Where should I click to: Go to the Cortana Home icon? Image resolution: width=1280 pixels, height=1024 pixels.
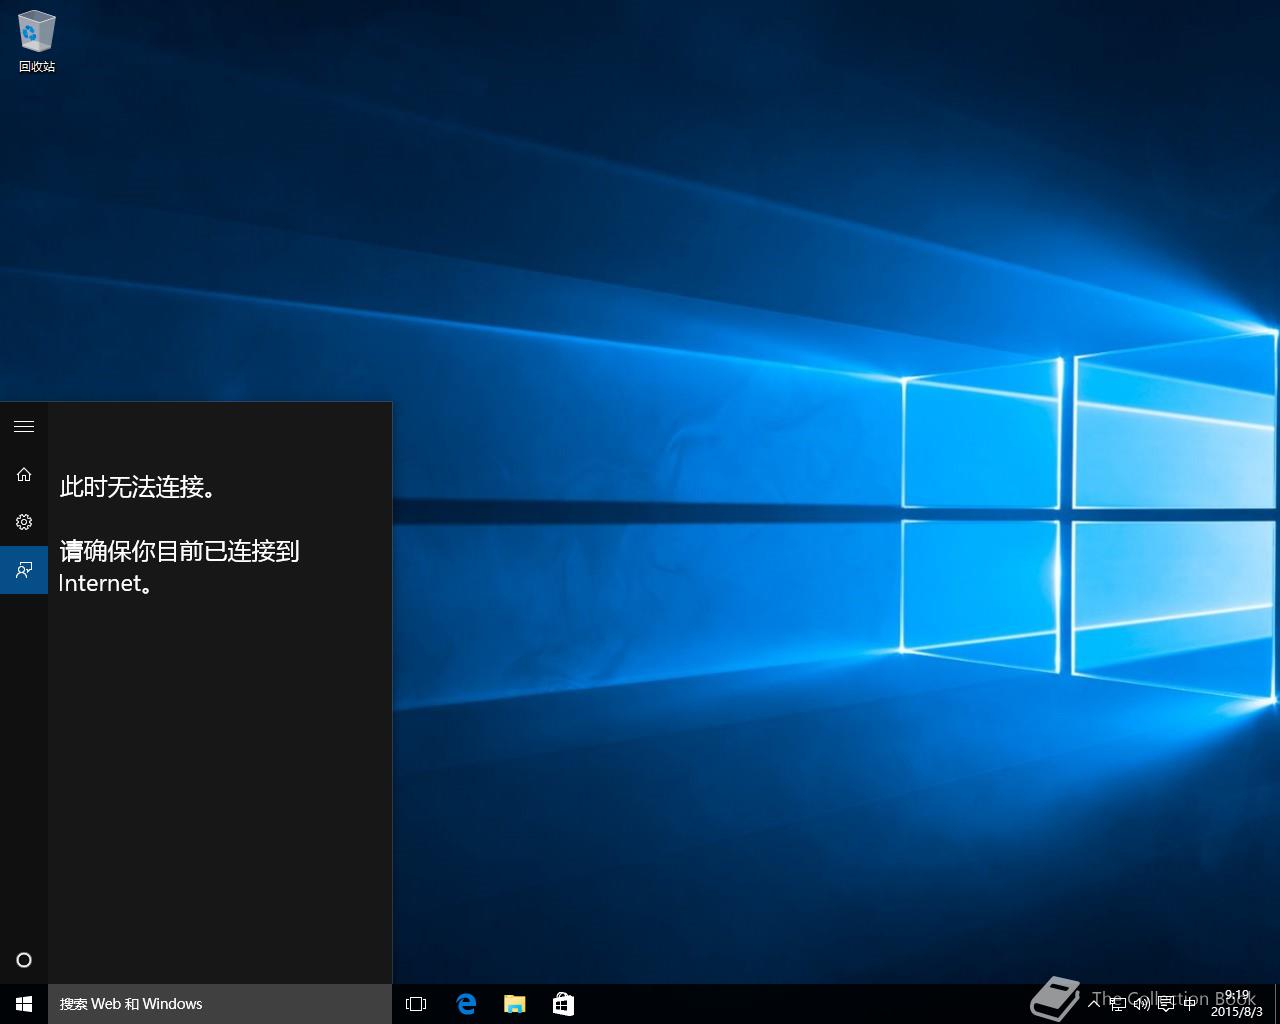tap(24, 474)
